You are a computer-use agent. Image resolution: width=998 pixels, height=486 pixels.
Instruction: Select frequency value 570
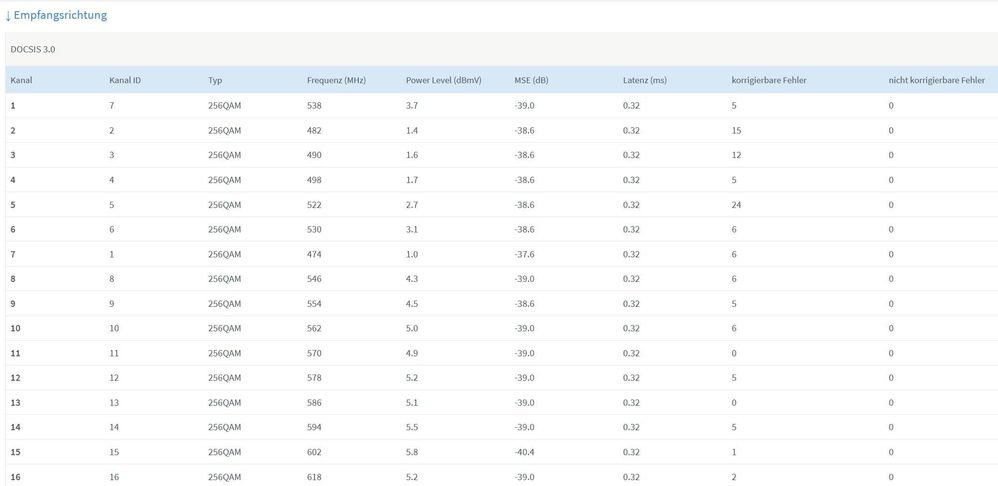point(314,354)
